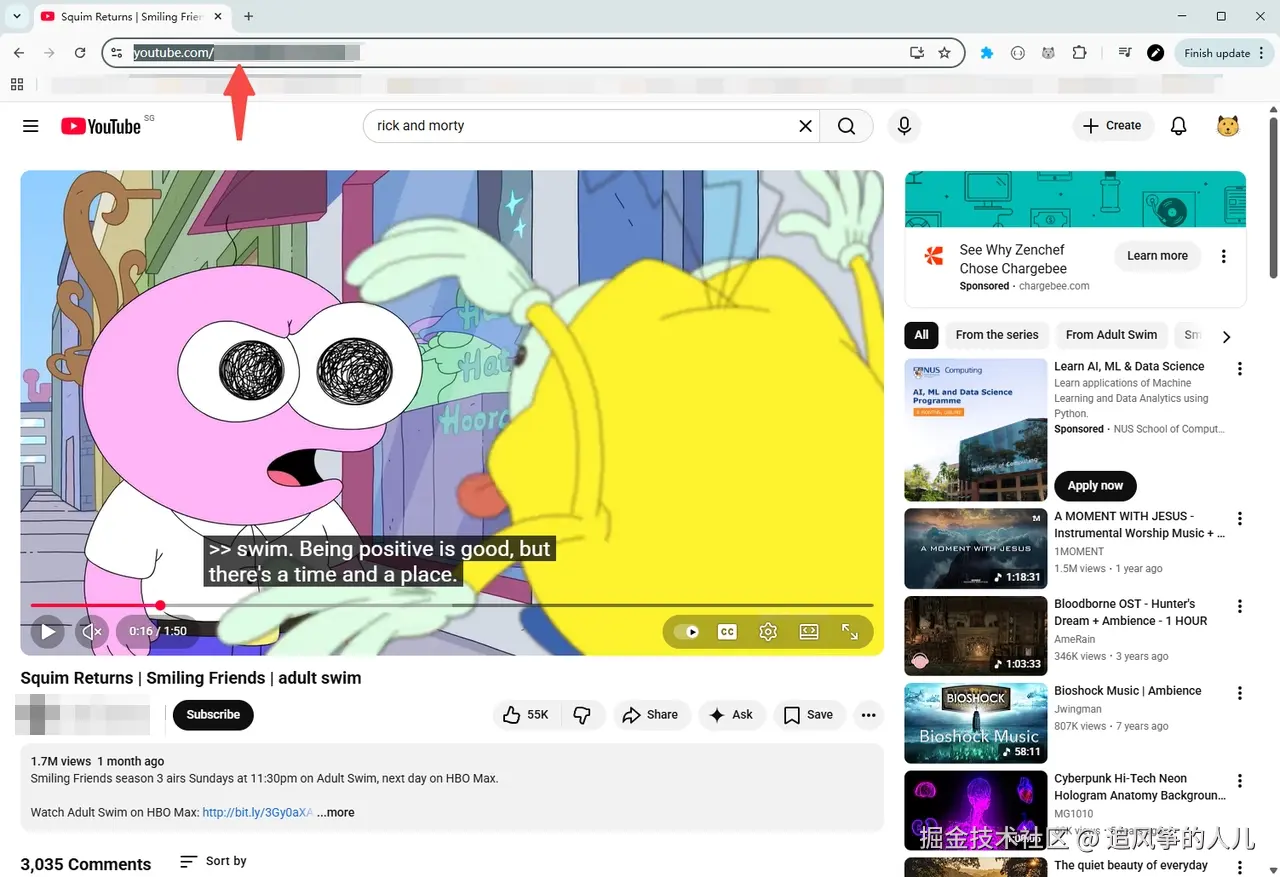Play the video
This screenshot has width=1280, height=877.
point(47,632)
